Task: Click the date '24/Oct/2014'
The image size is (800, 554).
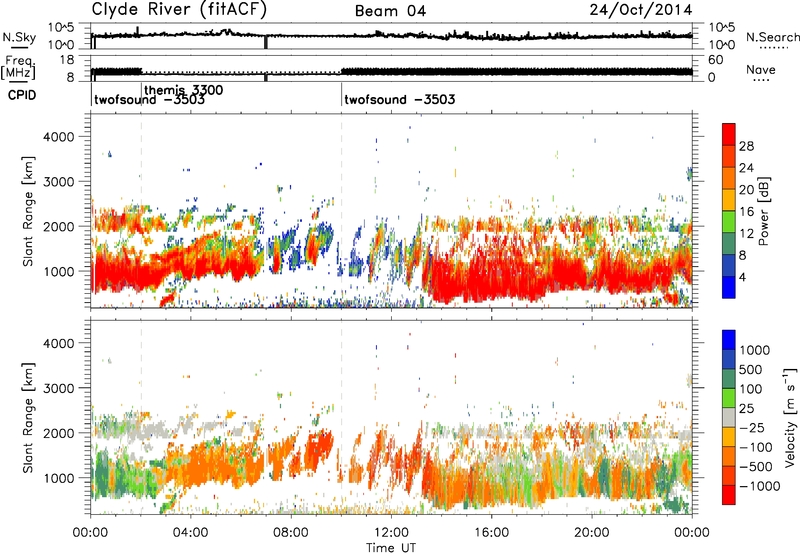Action: [641, 10]
